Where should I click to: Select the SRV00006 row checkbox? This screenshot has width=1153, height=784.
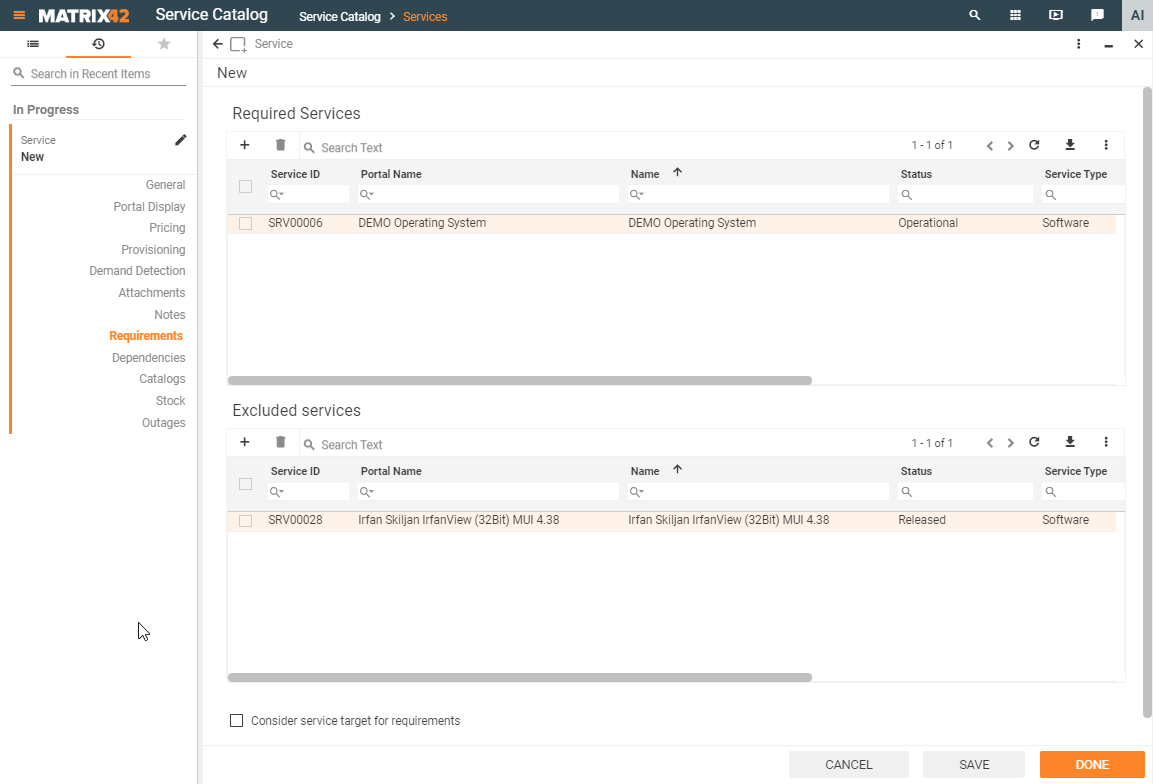click(x=245, y=224)
